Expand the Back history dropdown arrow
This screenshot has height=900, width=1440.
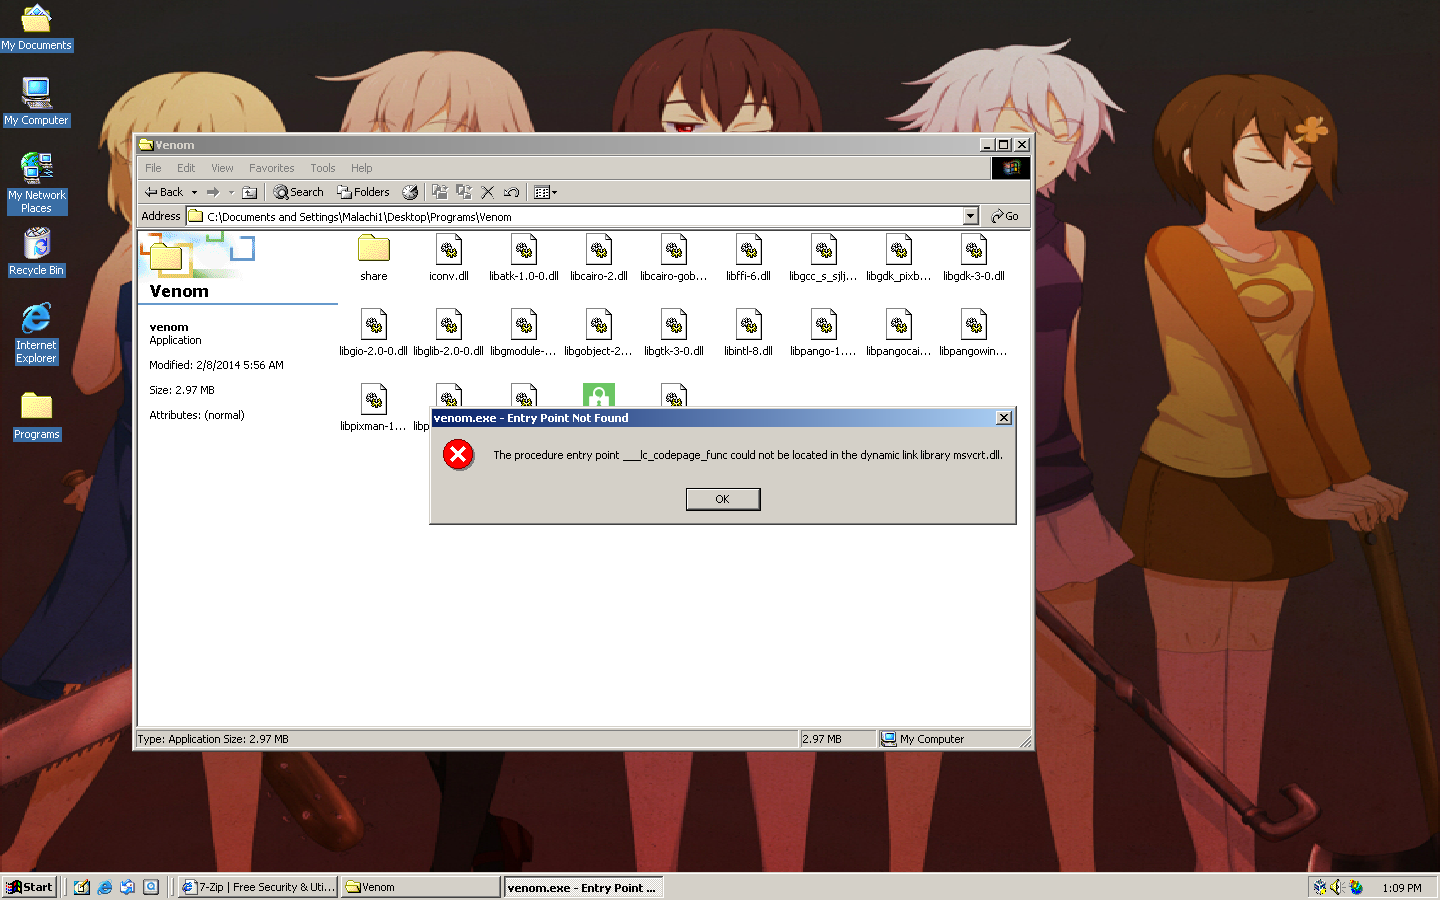(194, 192)
